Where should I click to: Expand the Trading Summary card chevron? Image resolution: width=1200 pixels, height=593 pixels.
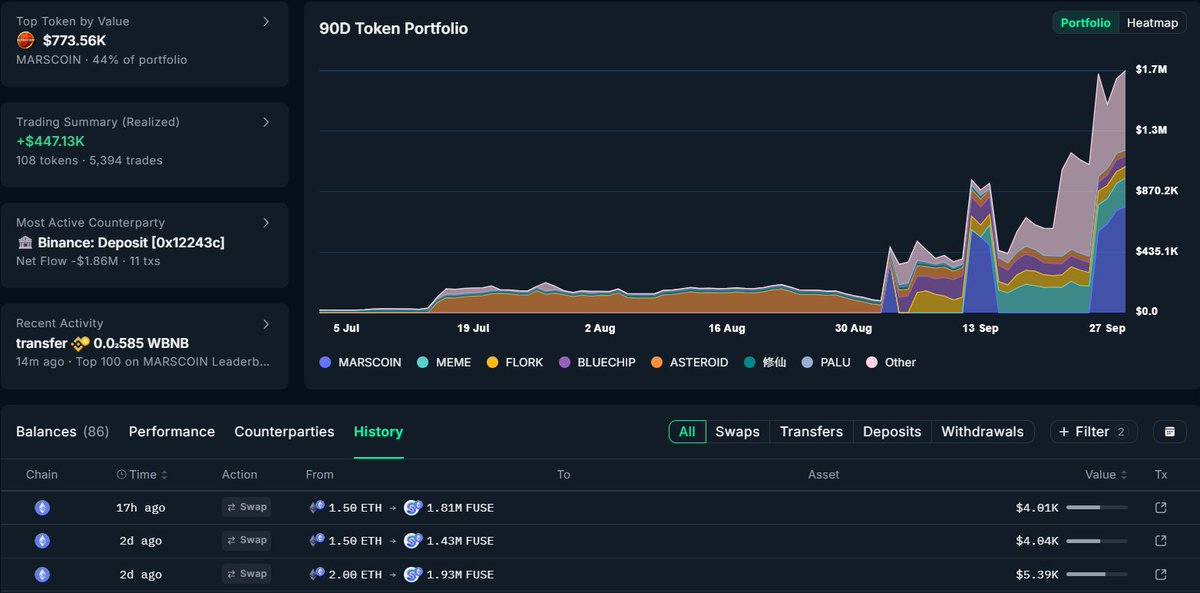pos(266,122)
